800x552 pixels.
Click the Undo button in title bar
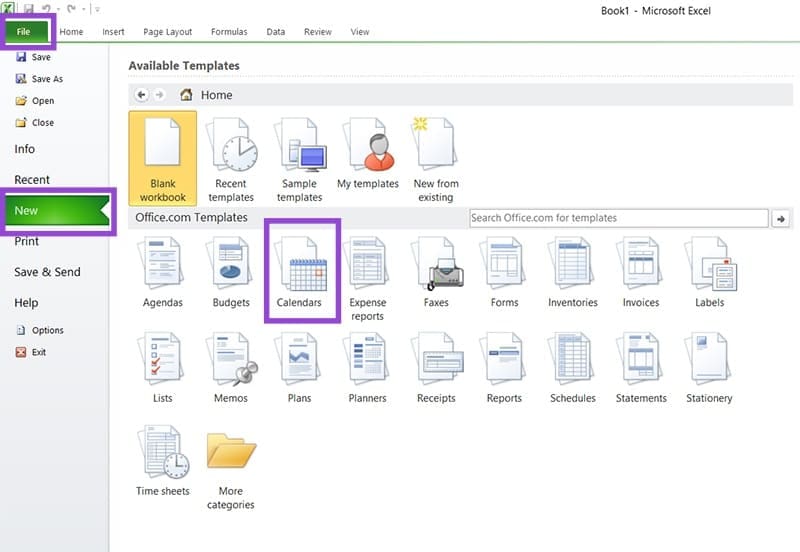click(x=46, y=9)
